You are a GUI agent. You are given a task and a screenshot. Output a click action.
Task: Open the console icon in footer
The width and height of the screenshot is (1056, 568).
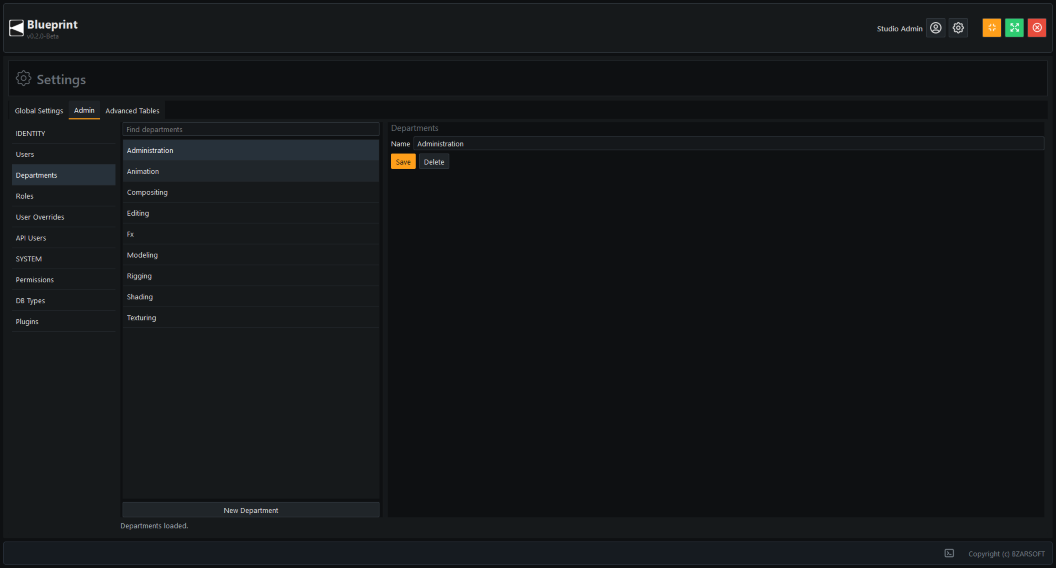pyautogui.click(x=949, y=553)
